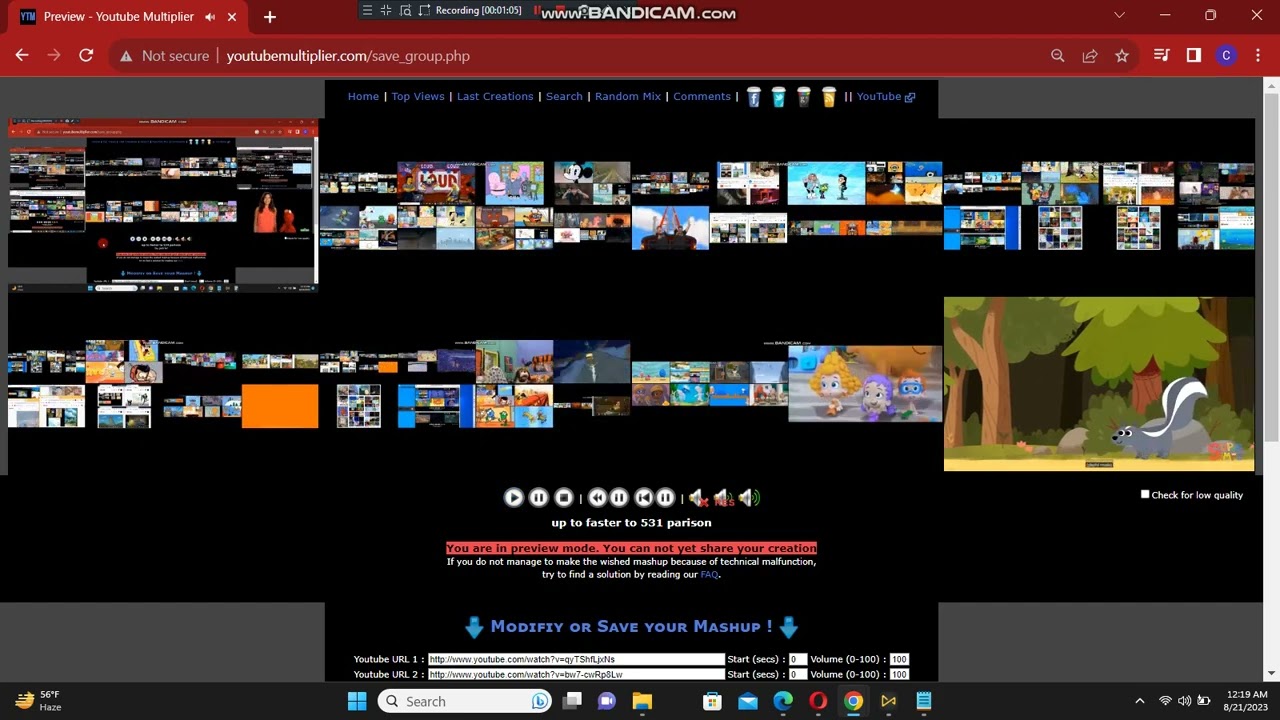Open the tab search dropdown chevron

(x=1119, y=15)
